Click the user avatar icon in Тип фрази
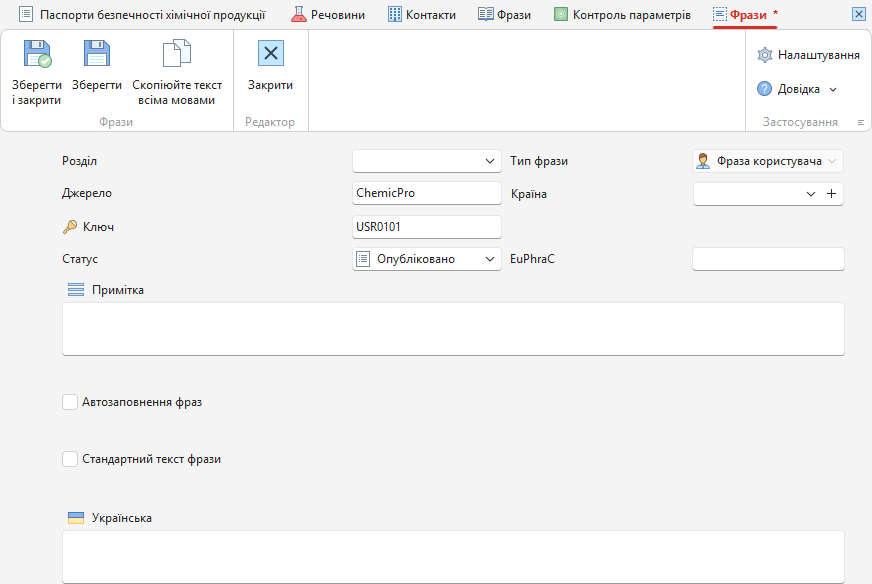 click(703, 161)
